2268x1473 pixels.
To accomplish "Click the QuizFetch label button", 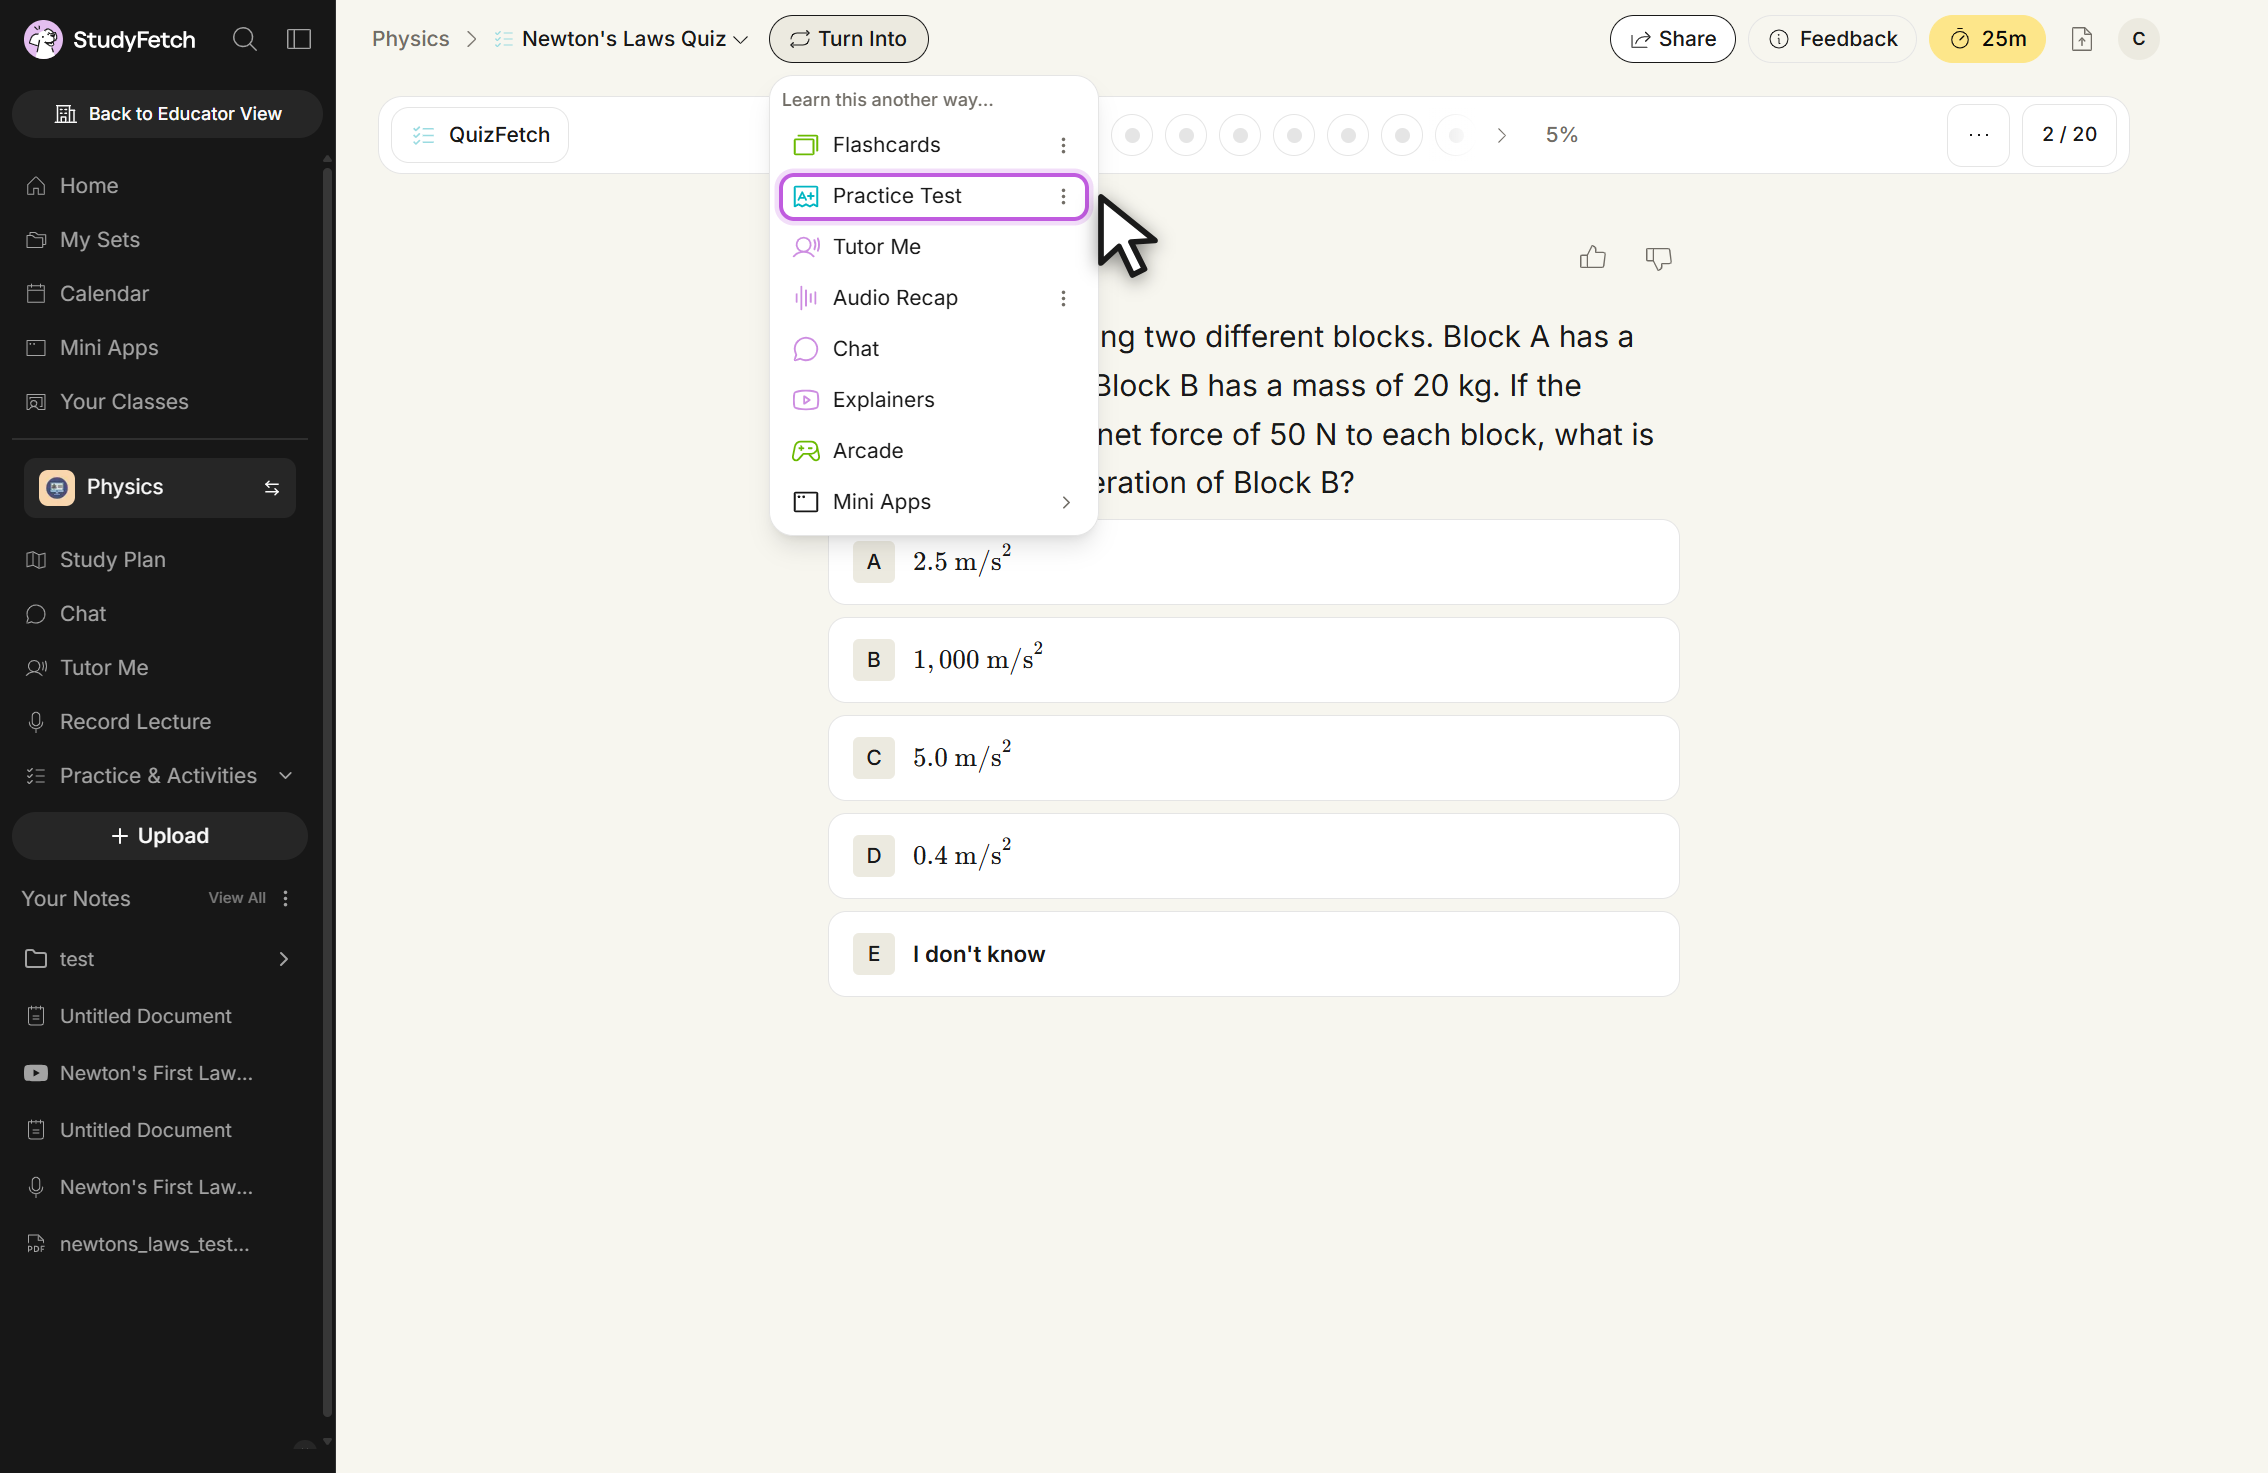I will pos(480,135).
